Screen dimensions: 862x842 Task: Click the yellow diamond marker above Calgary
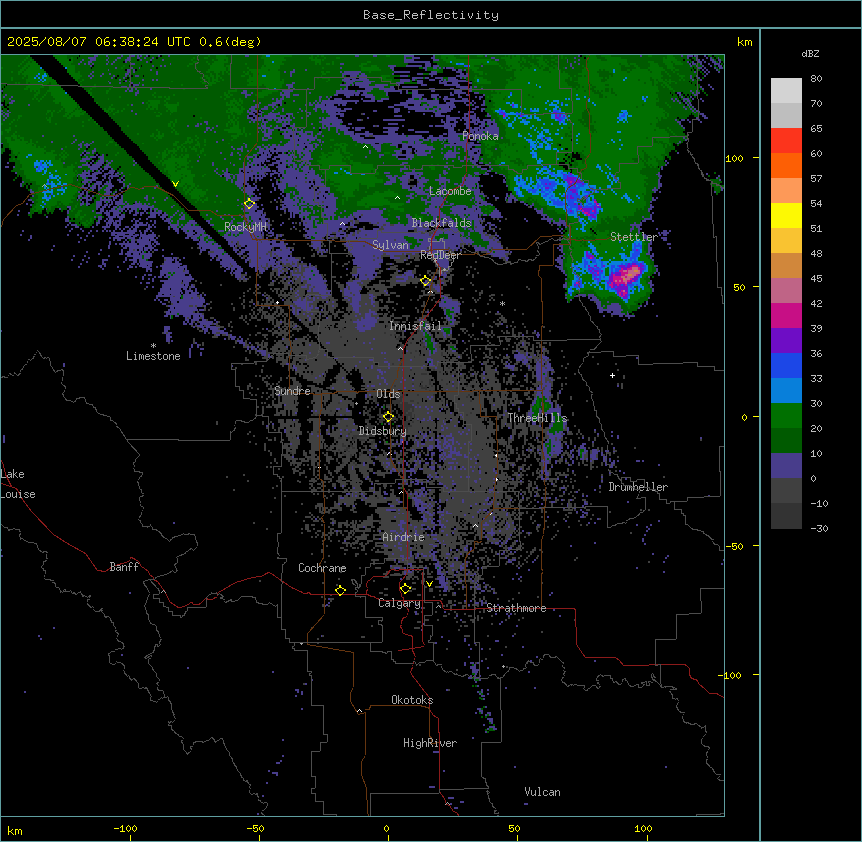coord(405,589)
